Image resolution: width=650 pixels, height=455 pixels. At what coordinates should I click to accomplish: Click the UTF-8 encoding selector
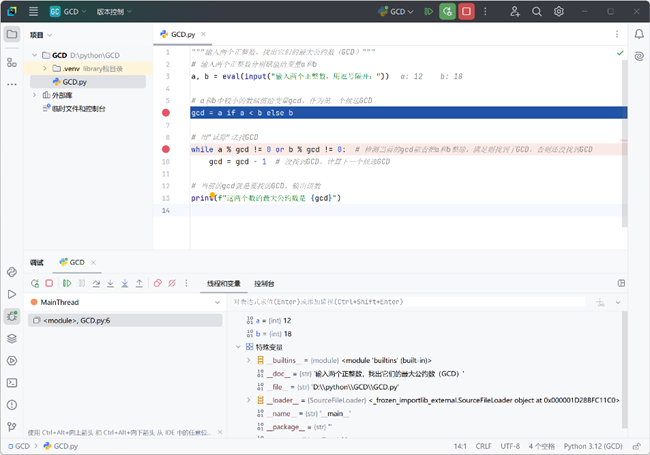coord(510,446)
